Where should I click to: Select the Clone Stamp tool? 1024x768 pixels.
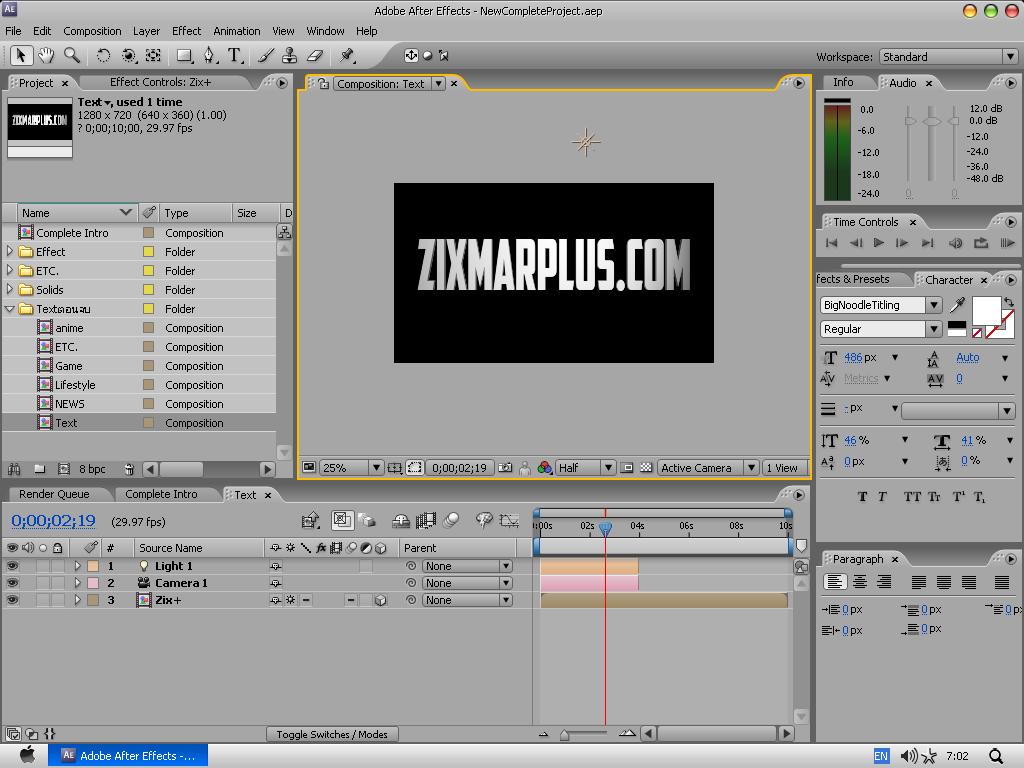(289, 56)
